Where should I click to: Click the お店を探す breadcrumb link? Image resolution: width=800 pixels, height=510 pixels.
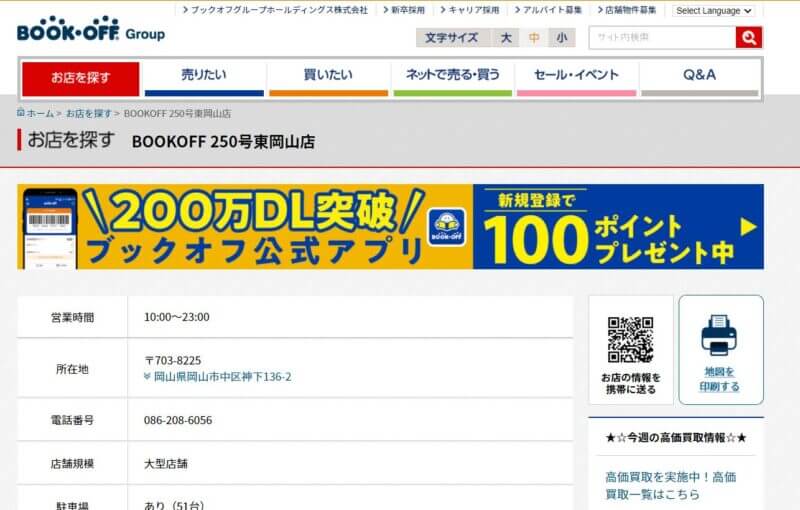coord(88,113)
